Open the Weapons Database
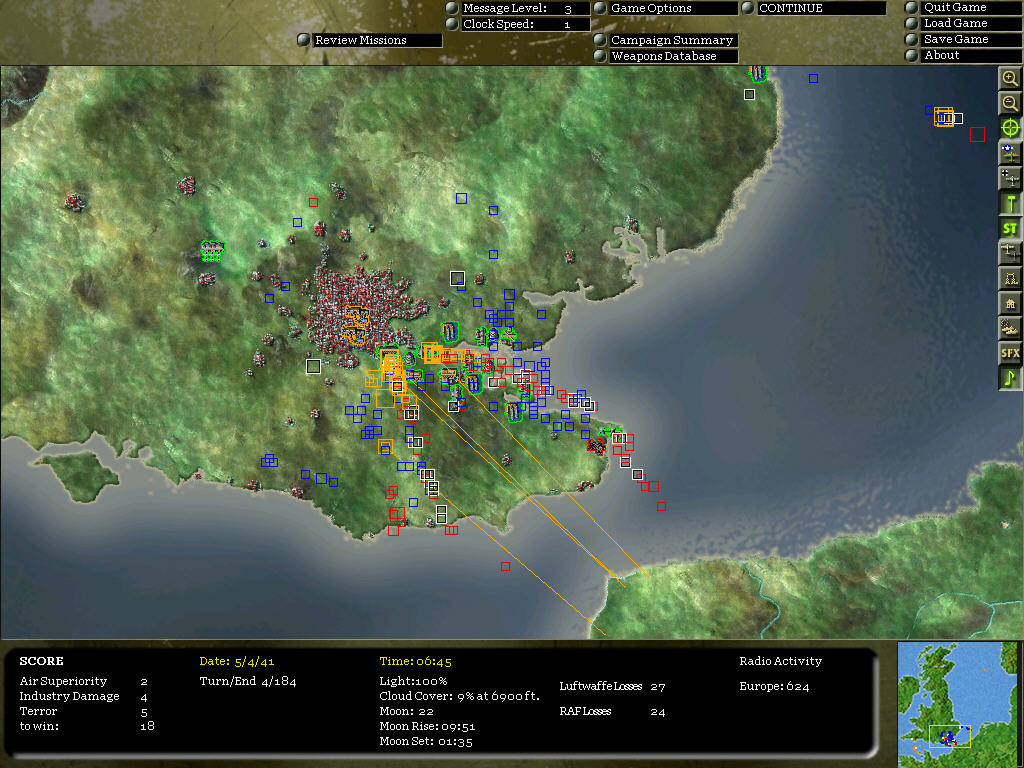Image resolution: width=1024 pixels, height=768 pixels. tap(673, 56)
